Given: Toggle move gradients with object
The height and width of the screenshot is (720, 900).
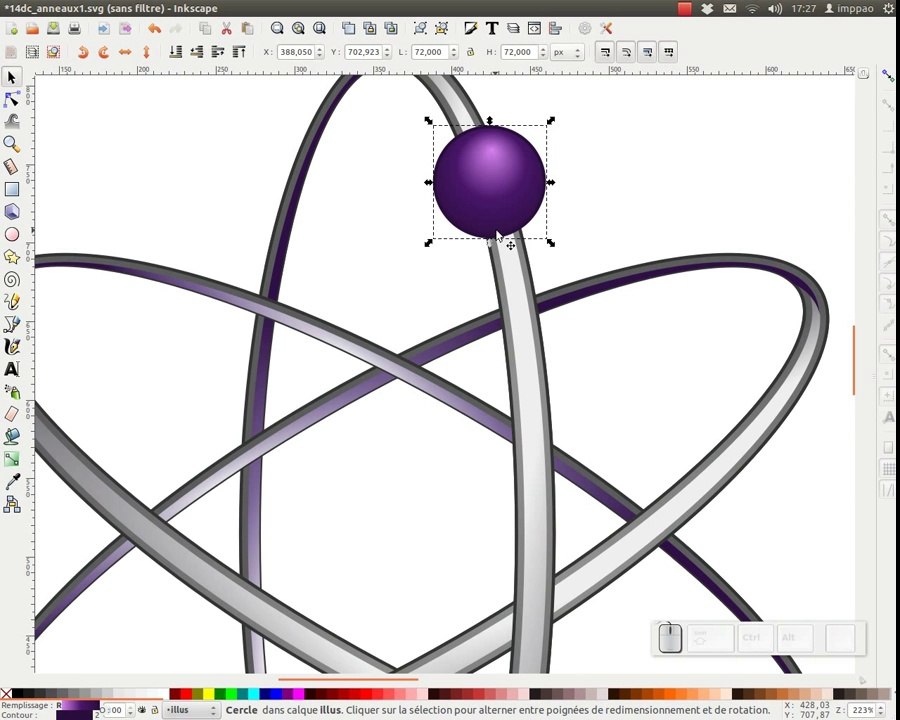Looking at the screenshot, I should [x=647, y=52].
